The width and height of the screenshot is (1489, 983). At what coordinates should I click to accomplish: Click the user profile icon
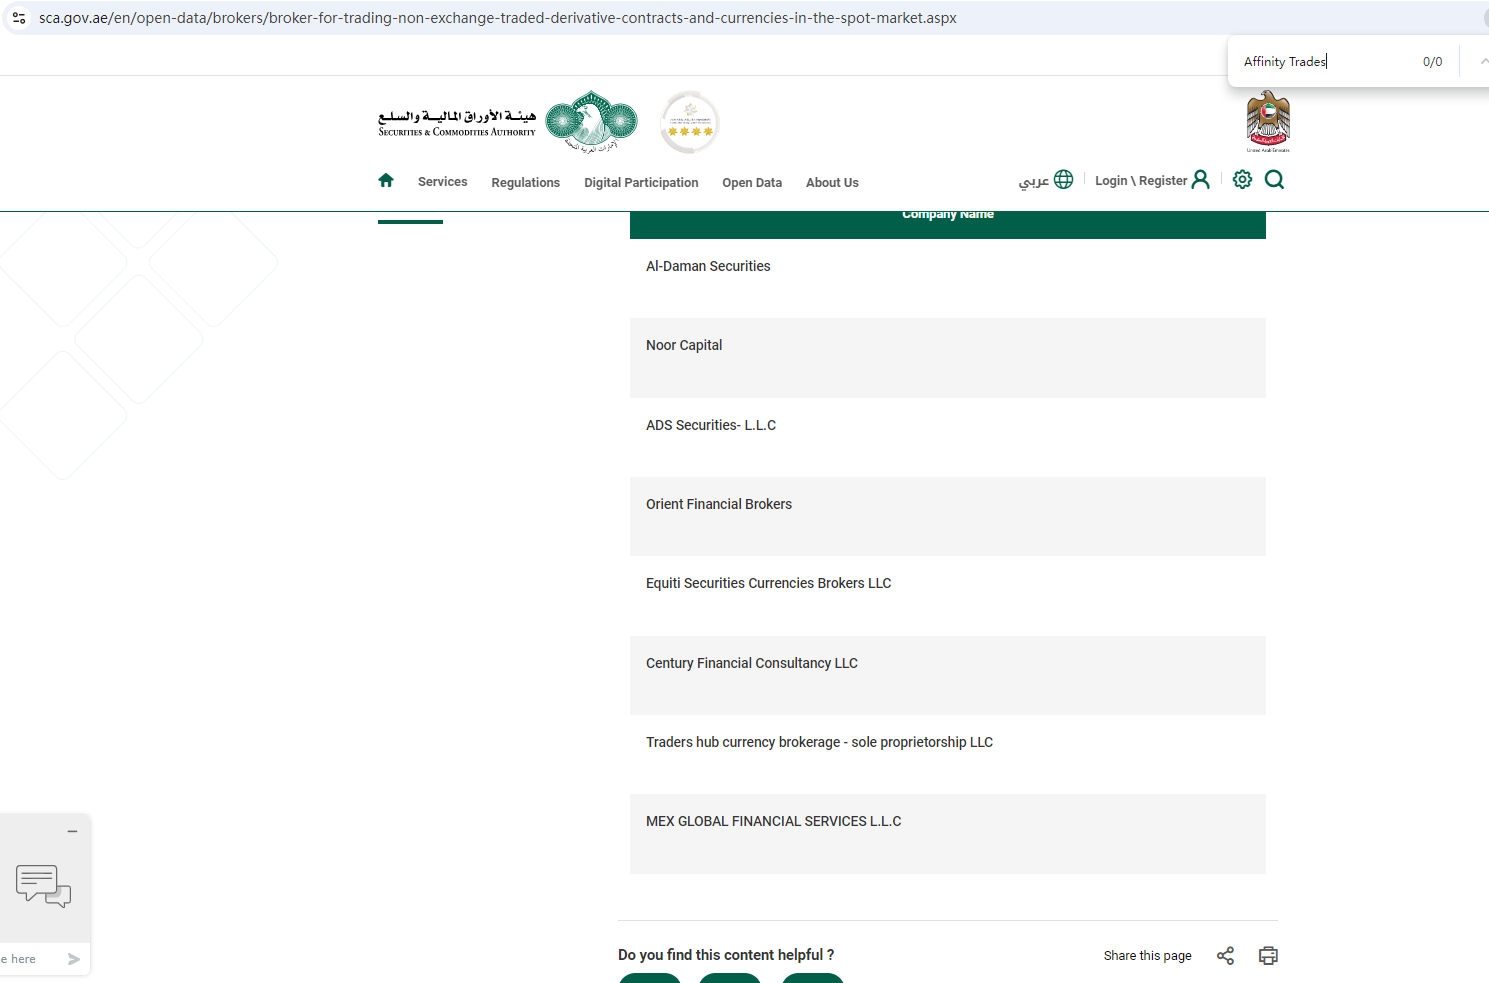click(x=1201, y=179)
